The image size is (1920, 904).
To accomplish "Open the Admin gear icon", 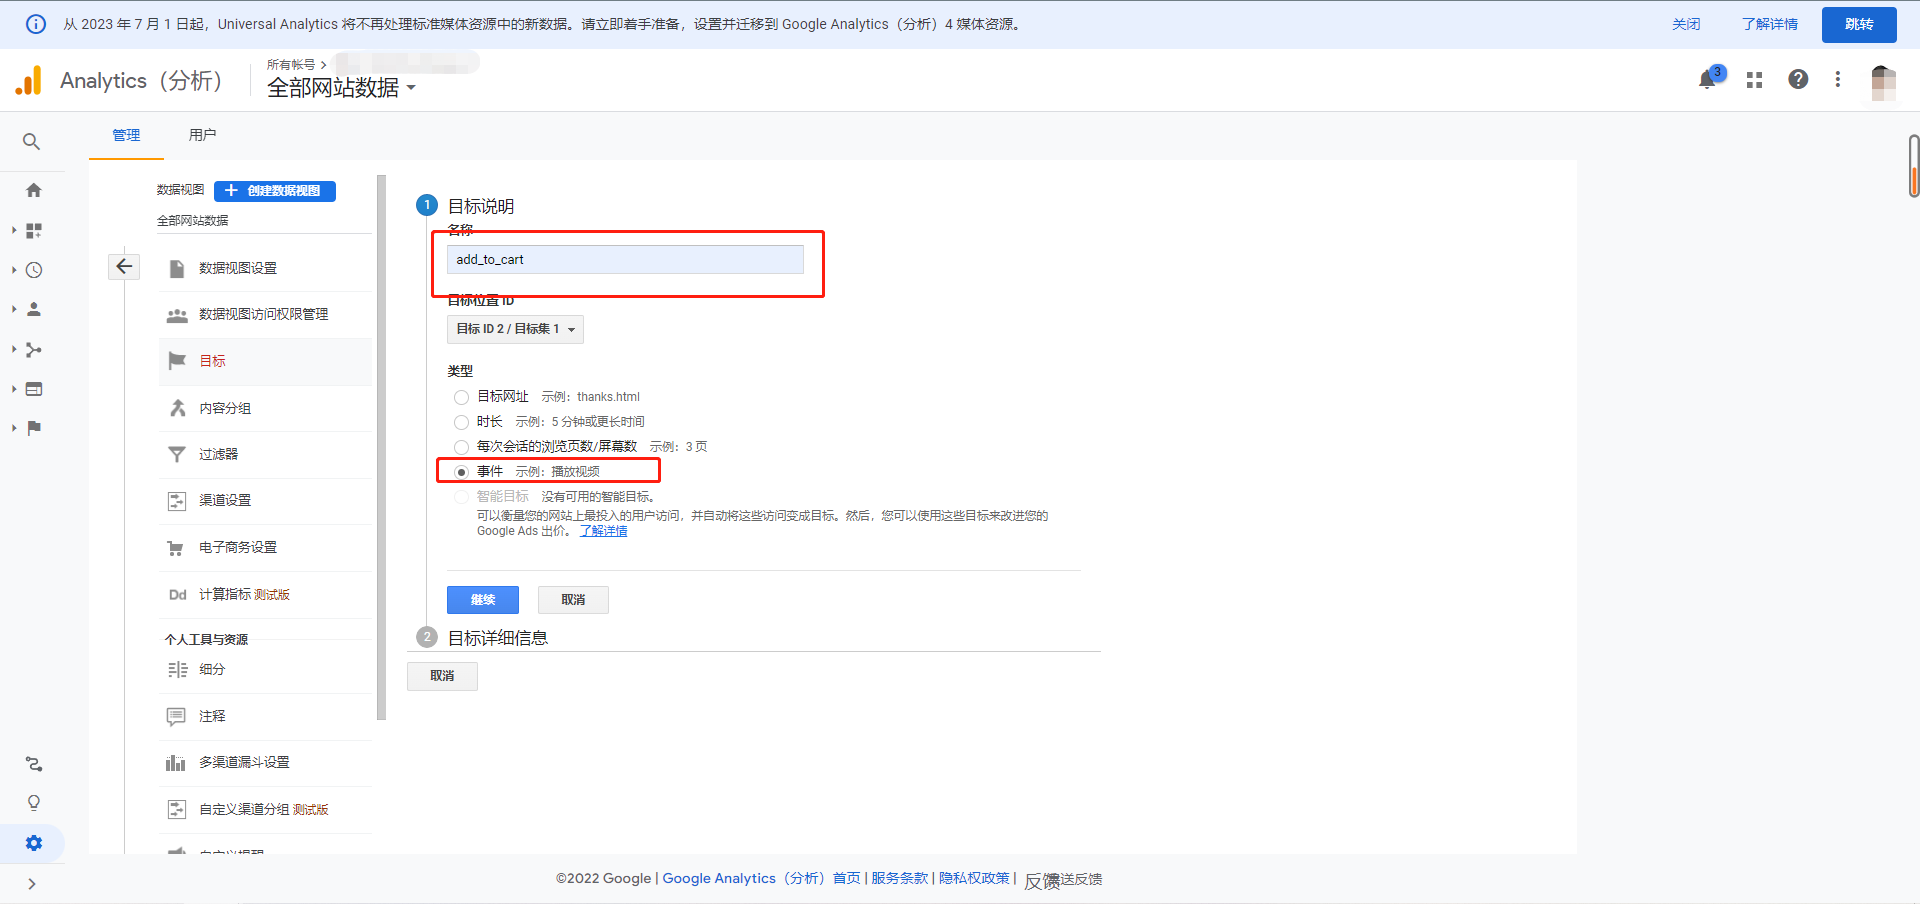I will pyautogui.click(x=34, y=843).
